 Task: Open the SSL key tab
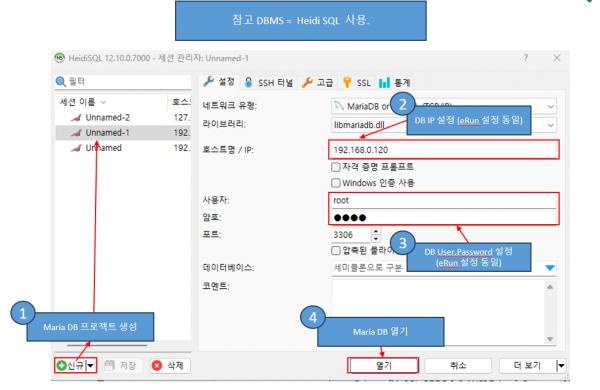(357, 82)
